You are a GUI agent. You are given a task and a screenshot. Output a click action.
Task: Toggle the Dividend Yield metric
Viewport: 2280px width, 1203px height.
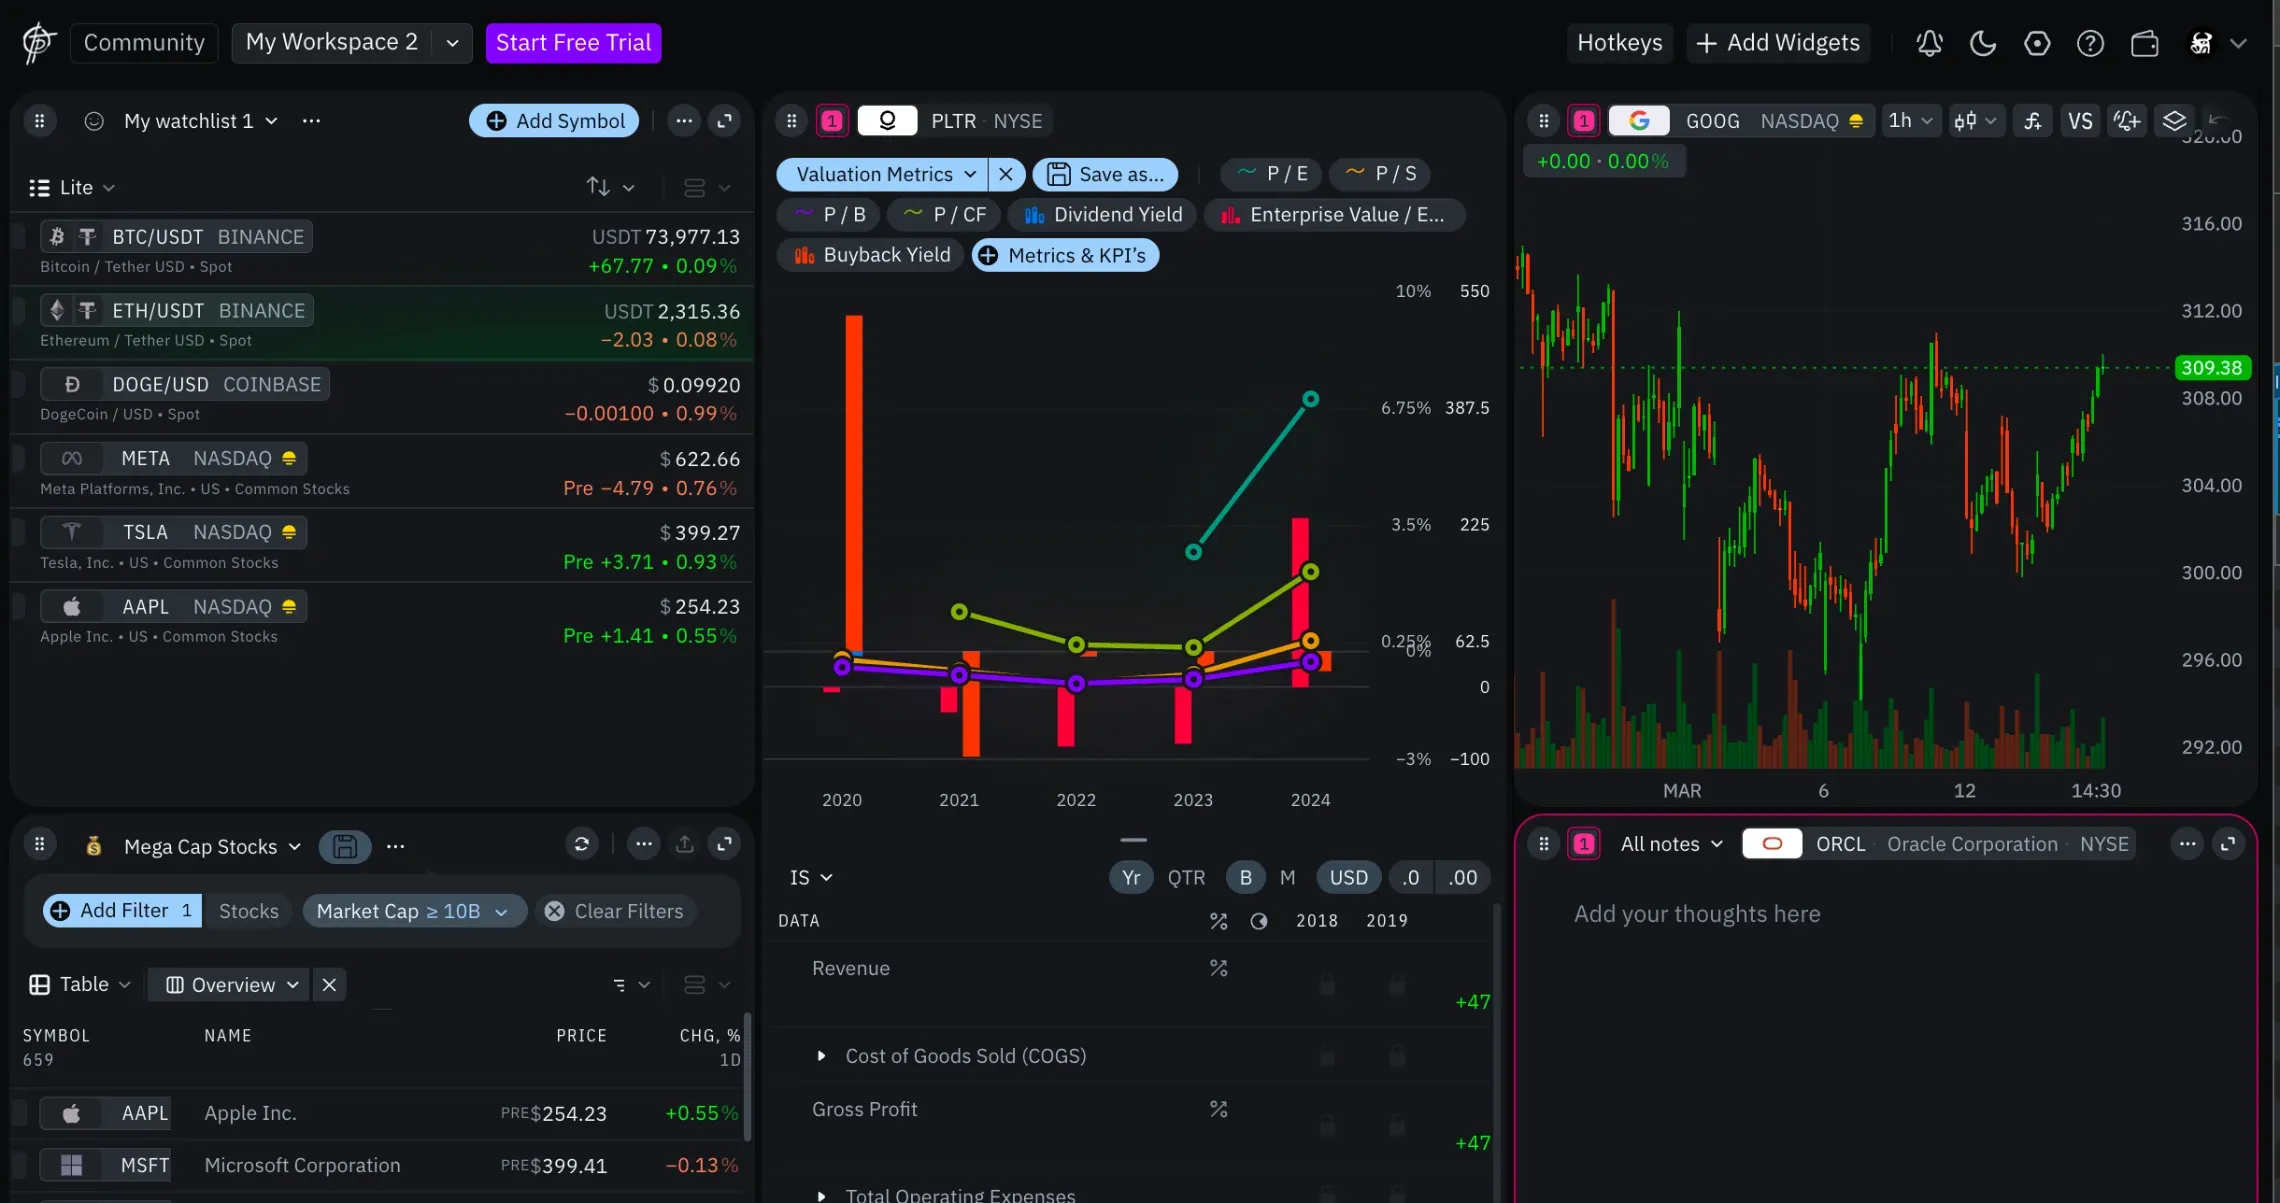coord(1103,215)
